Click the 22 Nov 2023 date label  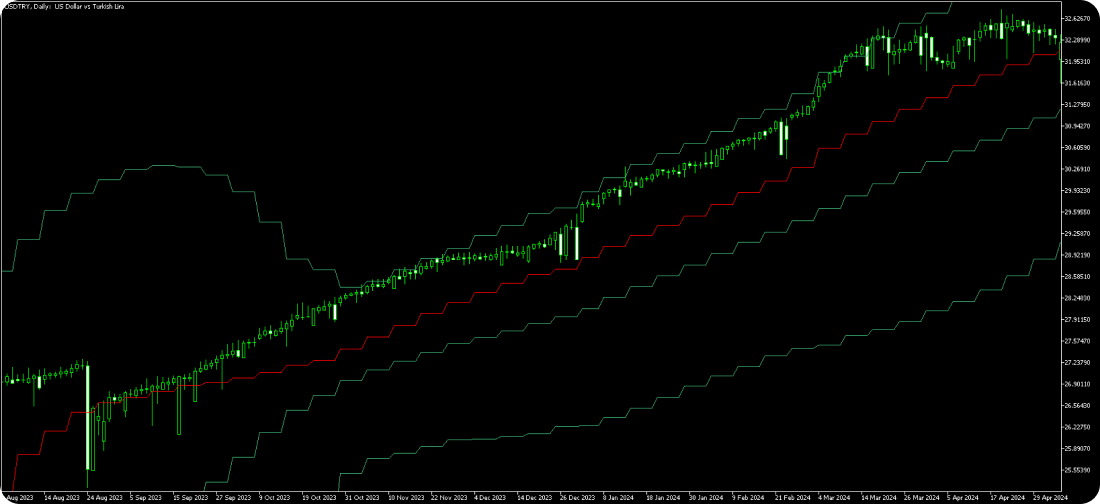pyautogui.click(x=448, y=496)
